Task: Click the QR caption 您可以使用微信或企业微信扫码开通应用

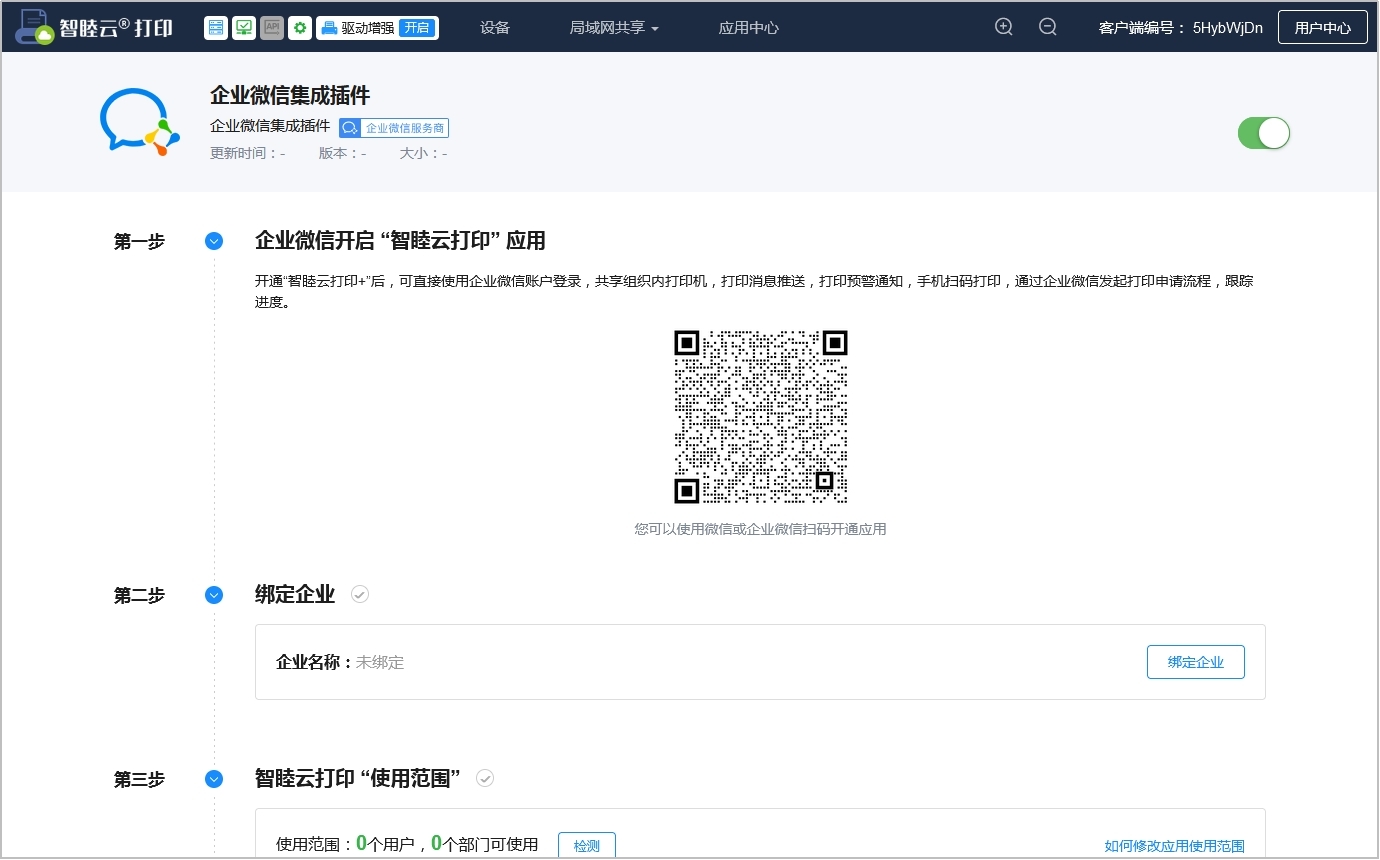Action: 760,529
